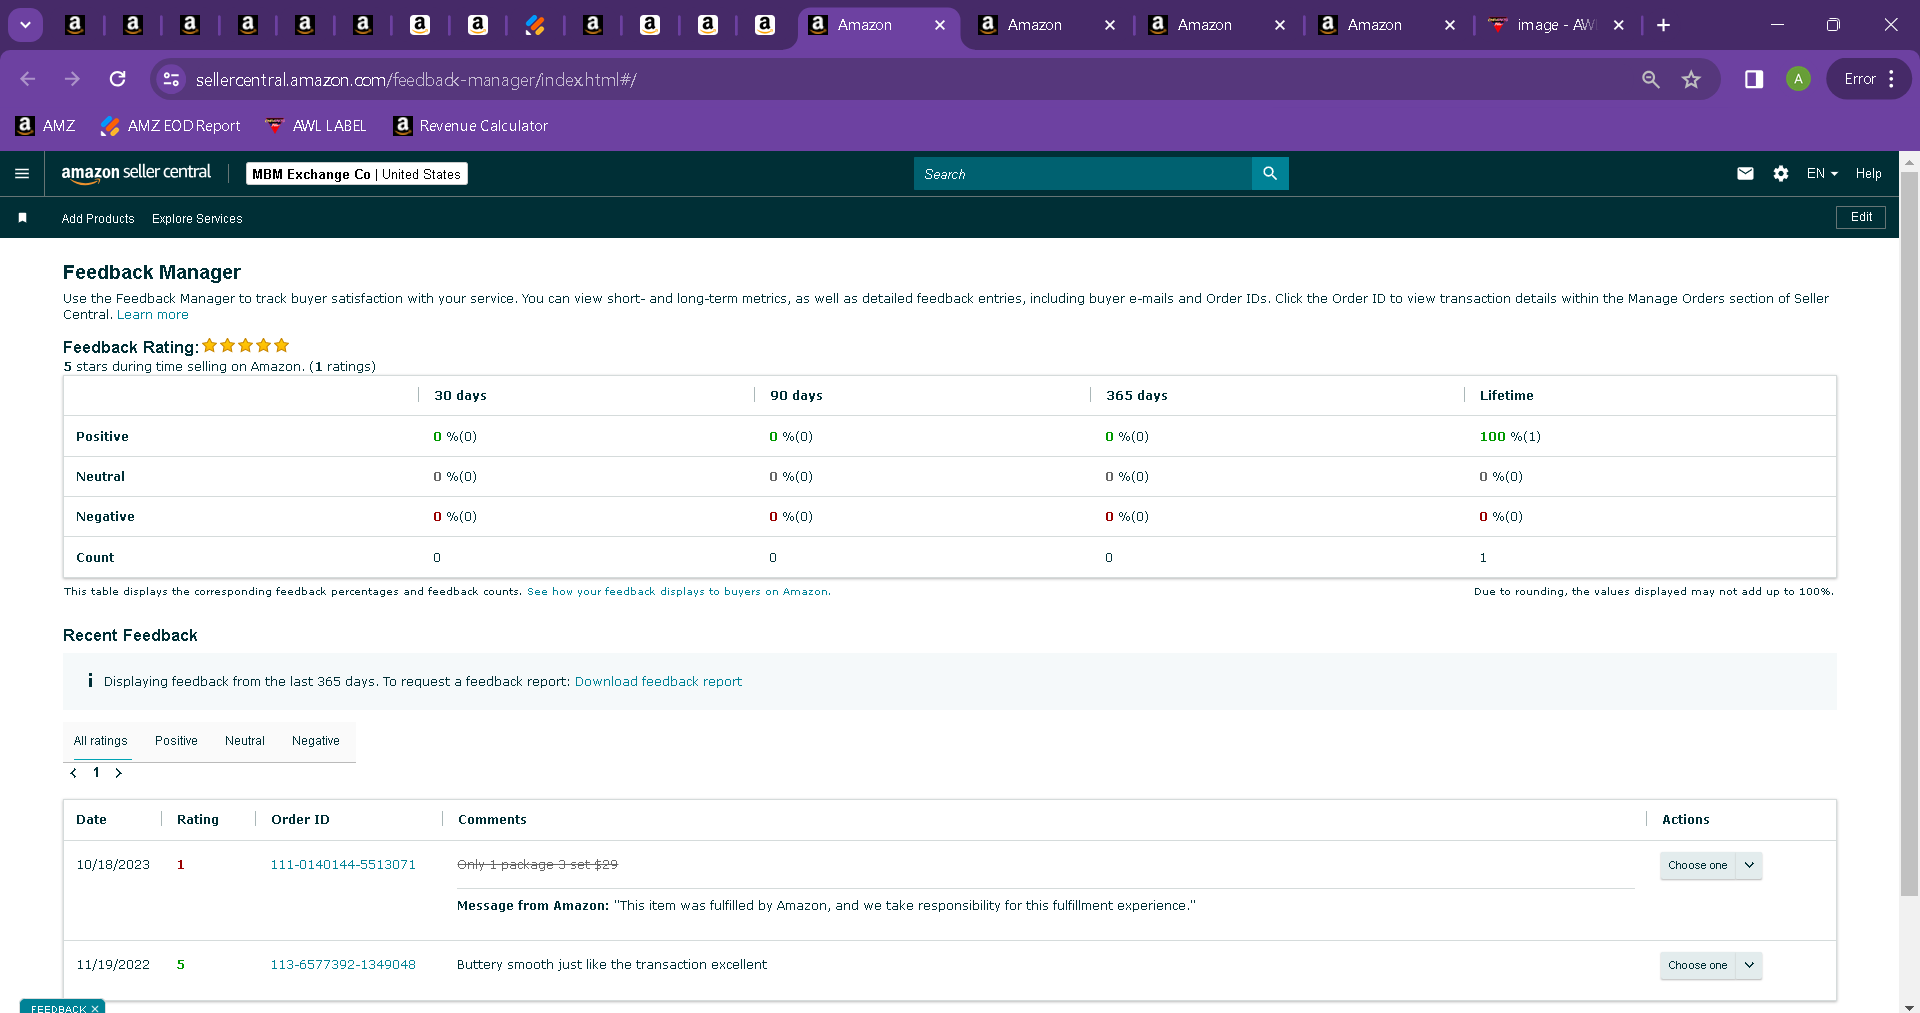Screen dimensions: 1920x1013
Task: View site information icon in address bar
Action: click(171, 79)
